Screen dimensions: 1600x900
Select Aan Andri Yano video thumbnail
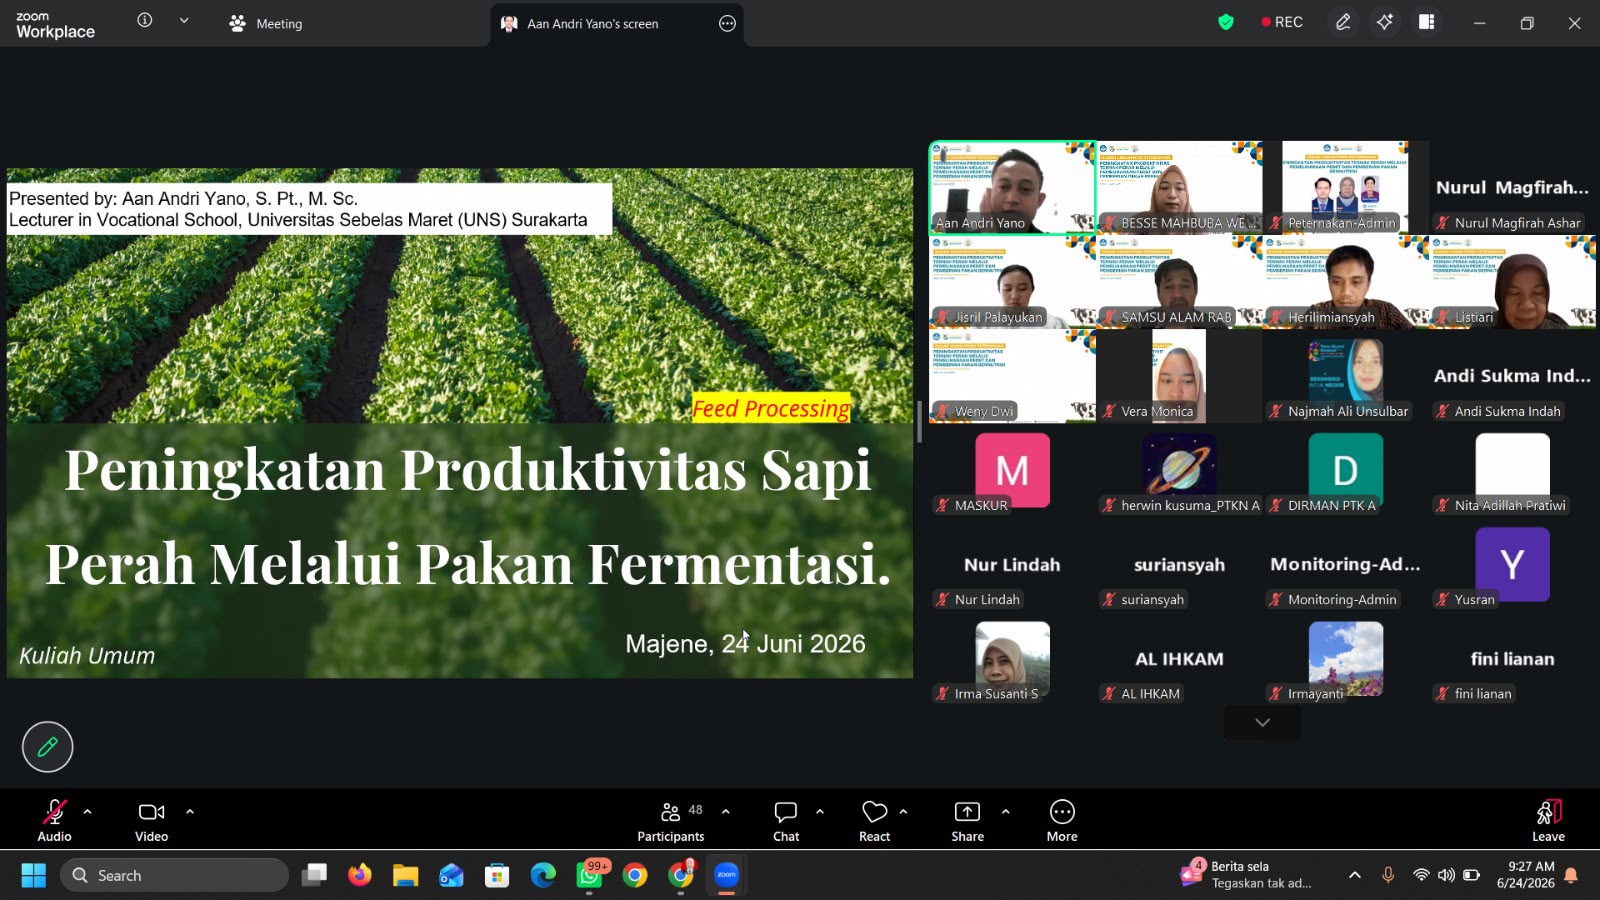pyautogui.click(x=1012, y=187)
